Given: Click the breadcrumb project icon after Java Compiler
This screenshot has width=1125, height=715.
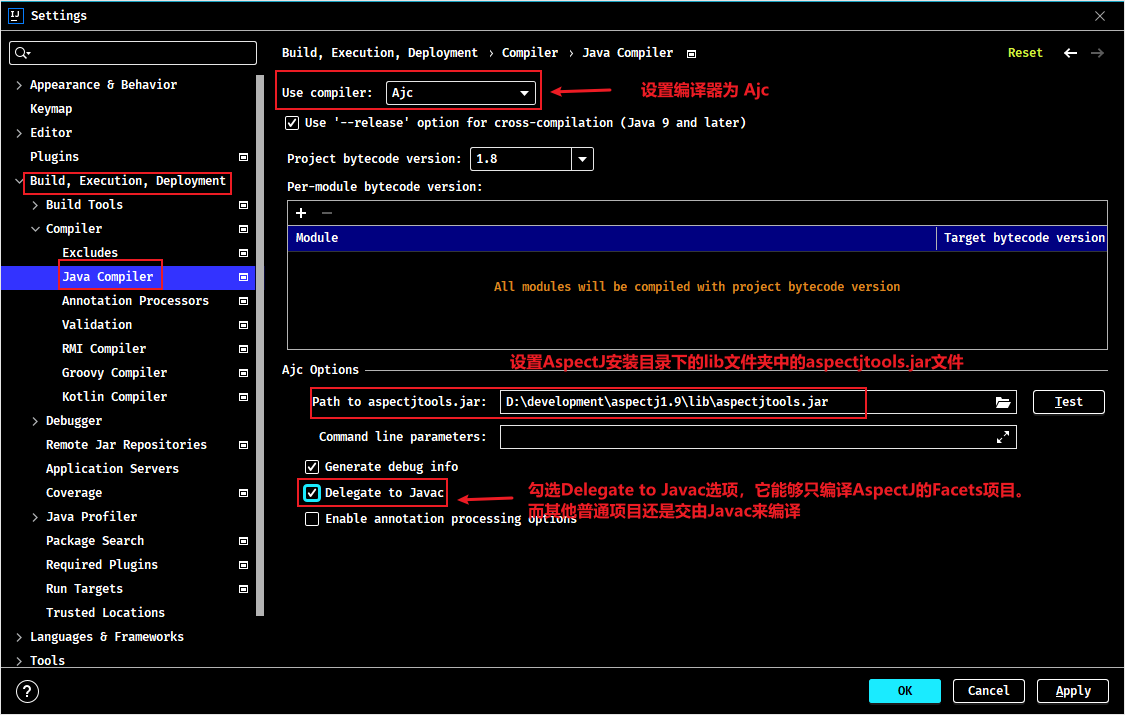Looking at the screenshot, I should click(691, 54).
